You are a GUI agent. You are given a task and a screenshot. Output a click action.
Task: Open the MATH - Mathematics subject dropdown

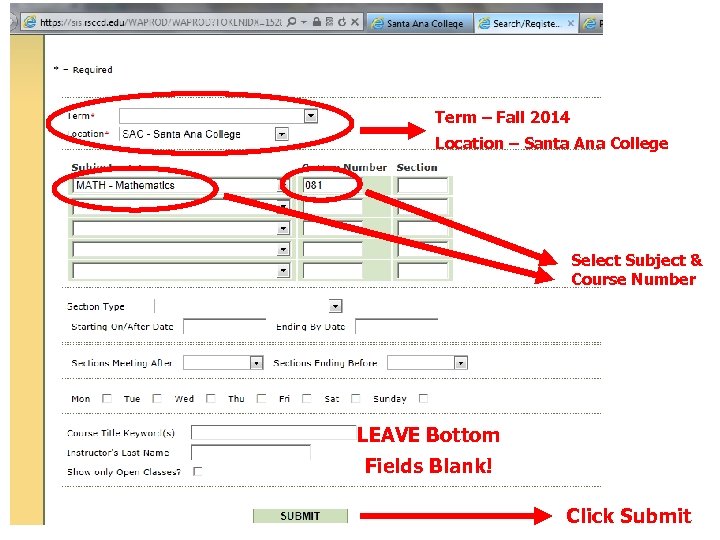click(x=283, y=186)
